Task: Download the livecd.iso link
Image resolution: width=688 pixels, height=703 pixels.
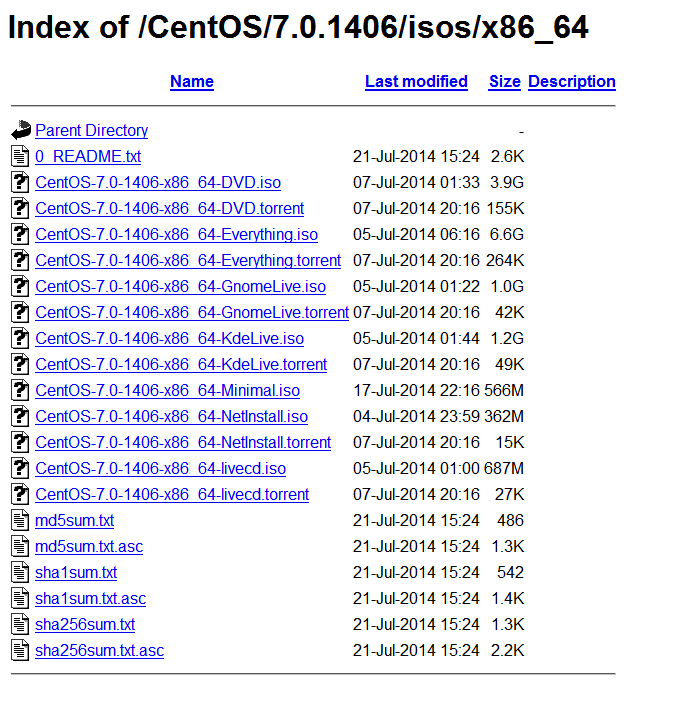Action: coord(160,469)
